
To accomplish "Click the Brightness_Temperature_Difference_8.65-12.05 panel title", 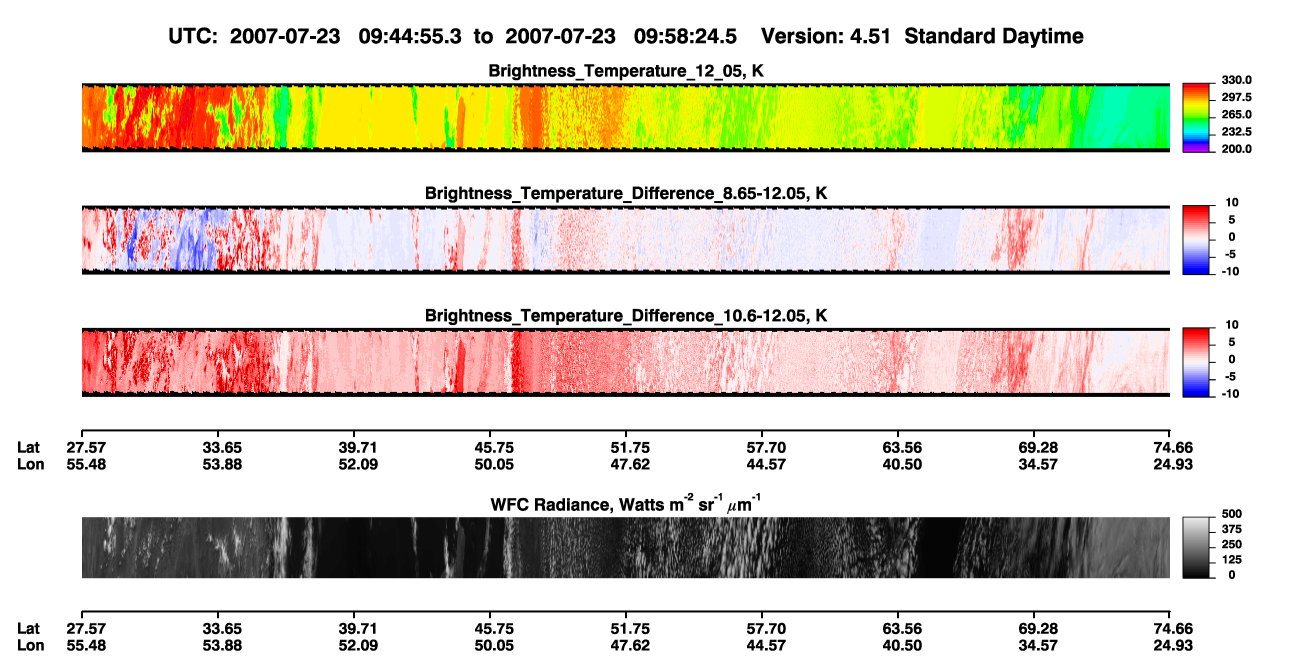I will pos(626,193).
